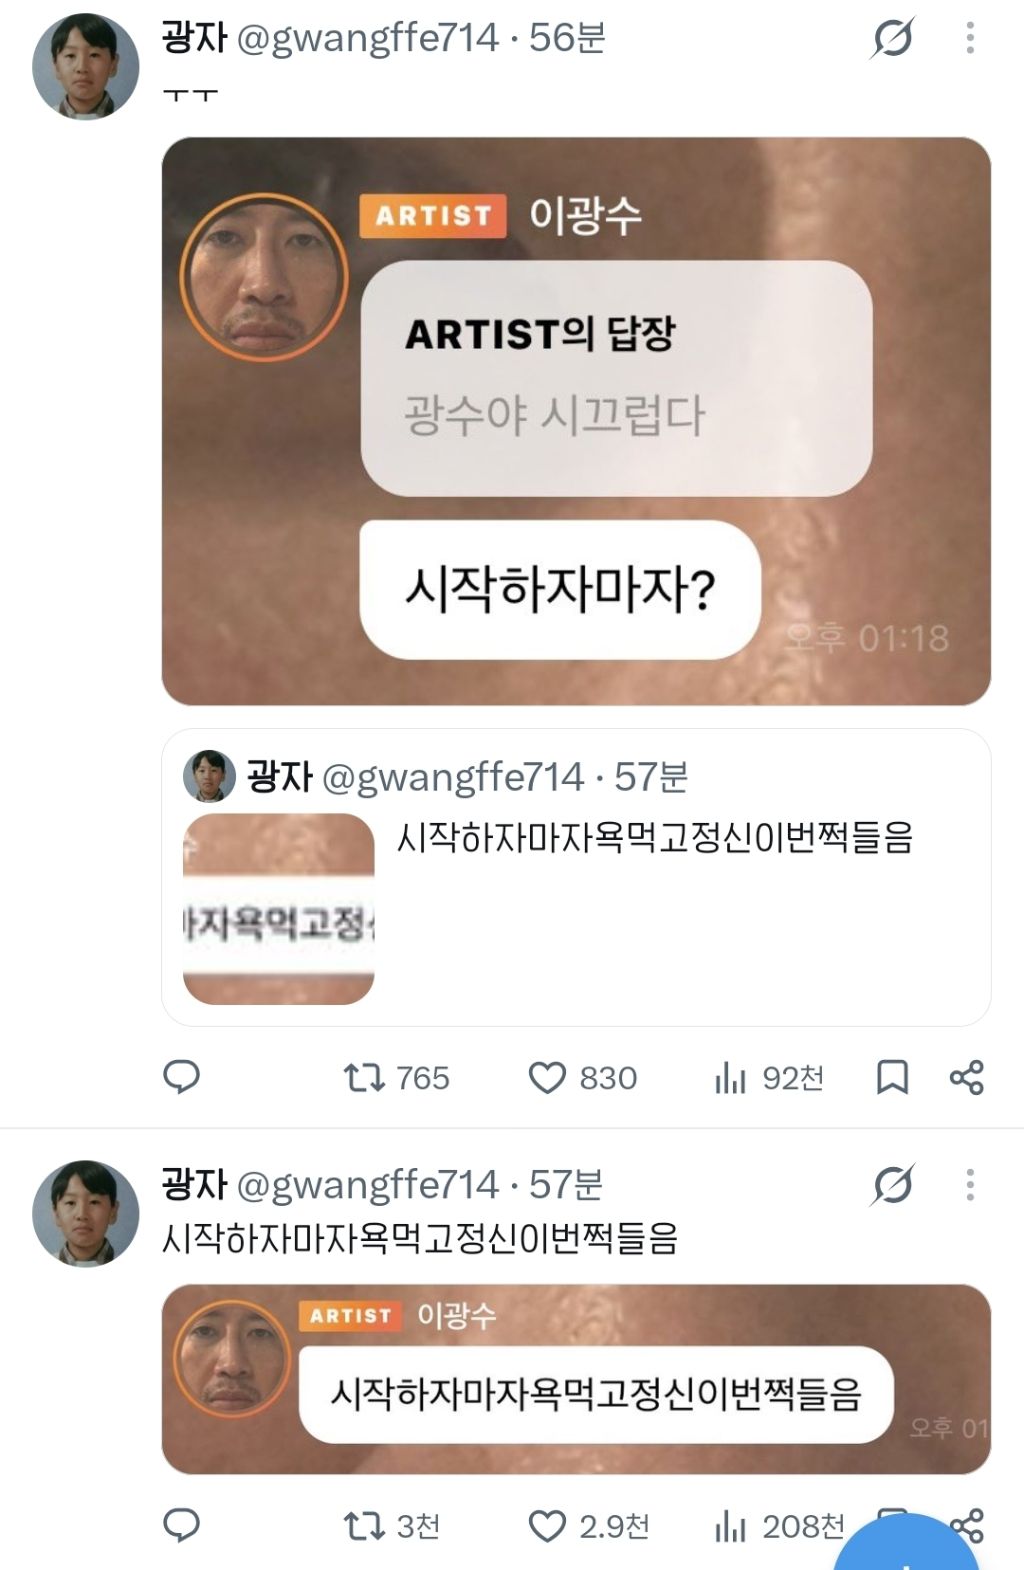
Task: Bookmark the first tweet
Action: point(892,1077)
